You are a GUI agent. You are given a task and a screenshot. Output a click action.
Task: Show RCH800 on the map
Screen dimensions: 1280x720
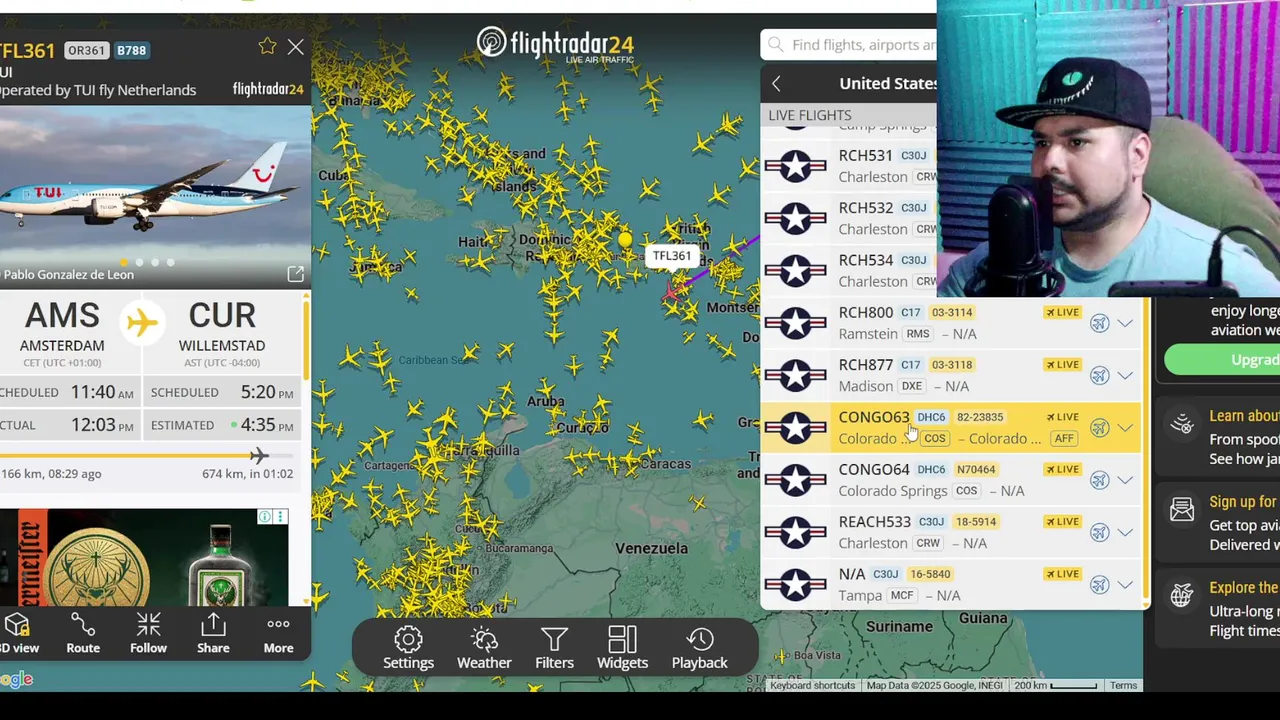(1099, 323)
